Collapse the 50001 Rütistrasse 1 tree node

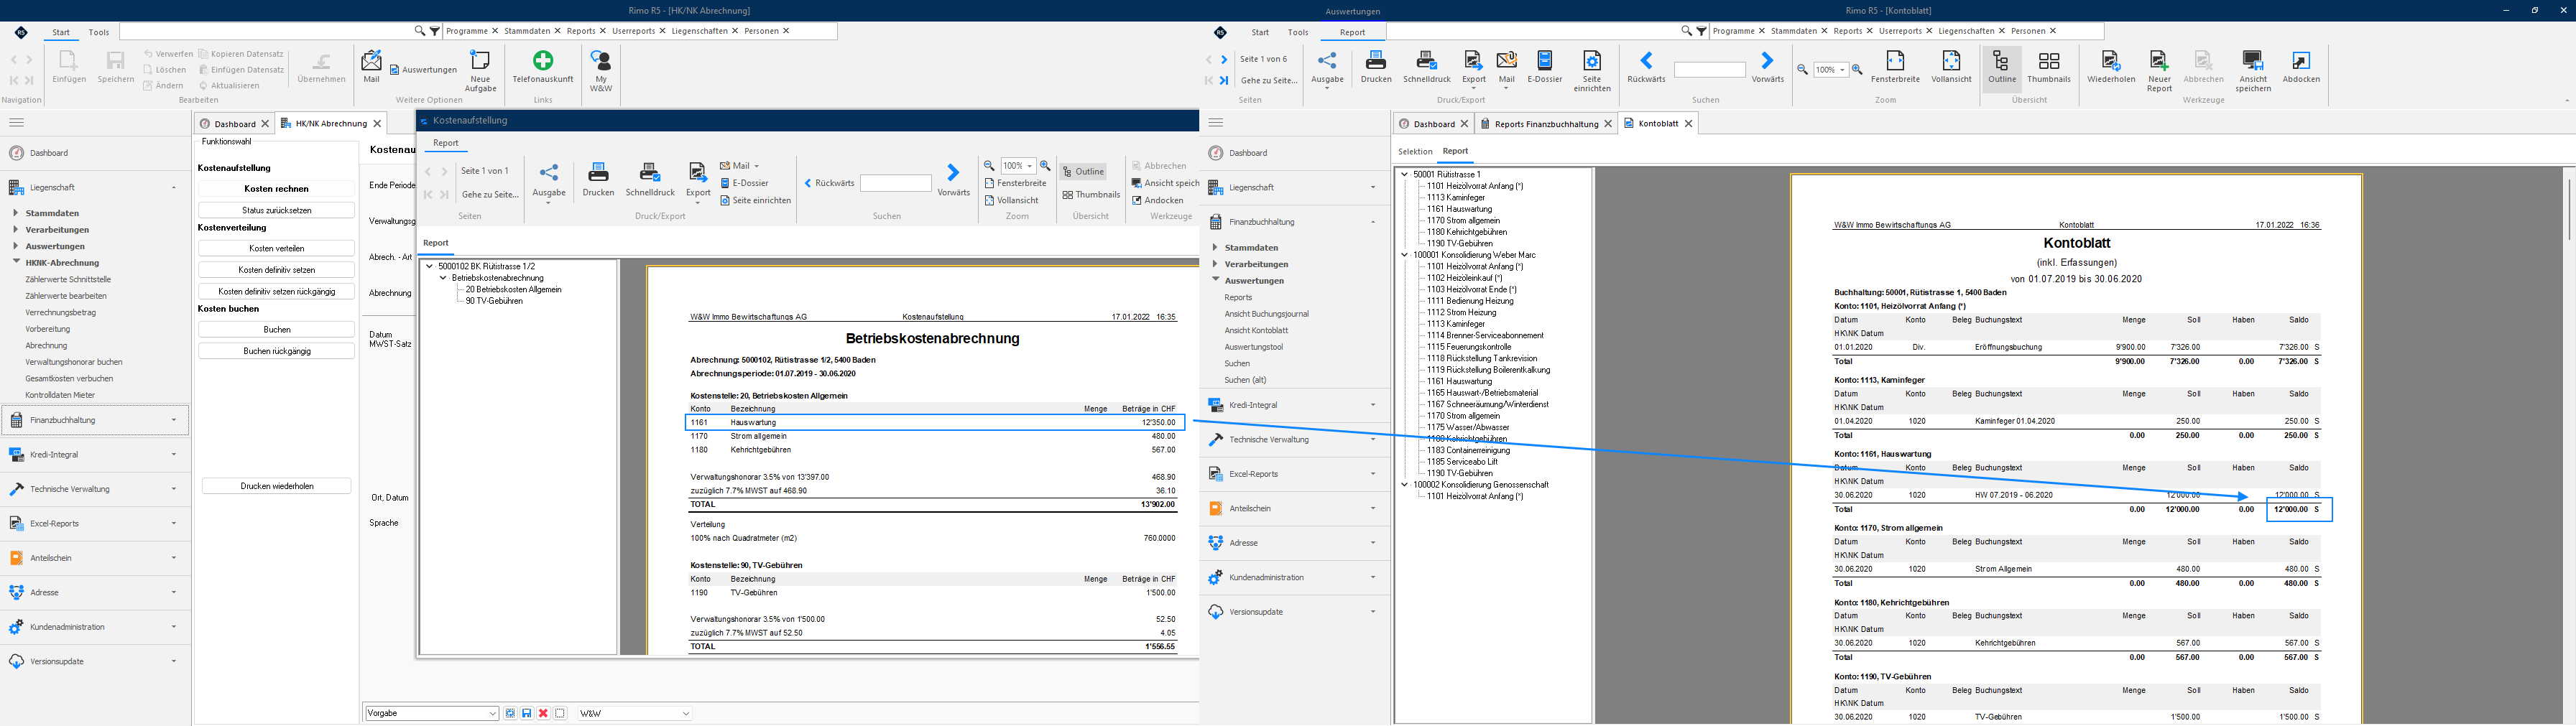[x=1404, y=174]
